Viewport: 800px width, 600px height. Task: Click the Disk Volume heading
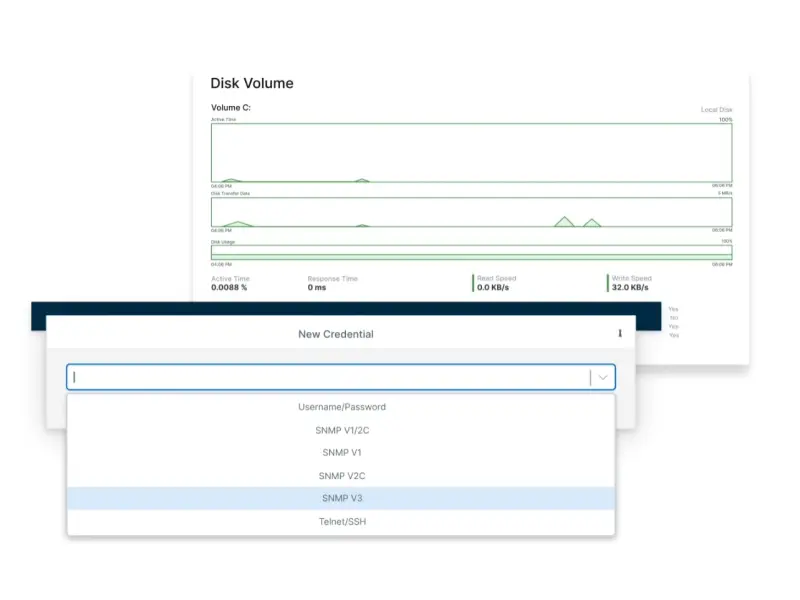(x=251, y=84)
